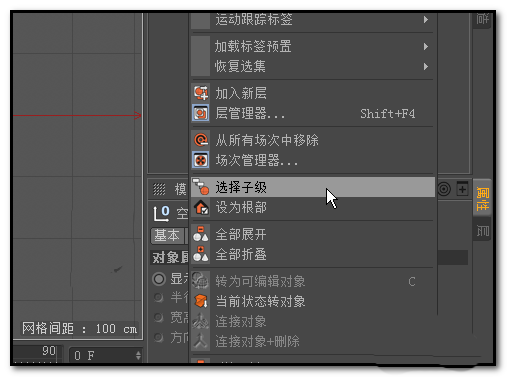This screenshot has width=507, height=377.
Task: Expand the 运动跟踪标签 submenu arrow
Action: (x=426, y=20)
